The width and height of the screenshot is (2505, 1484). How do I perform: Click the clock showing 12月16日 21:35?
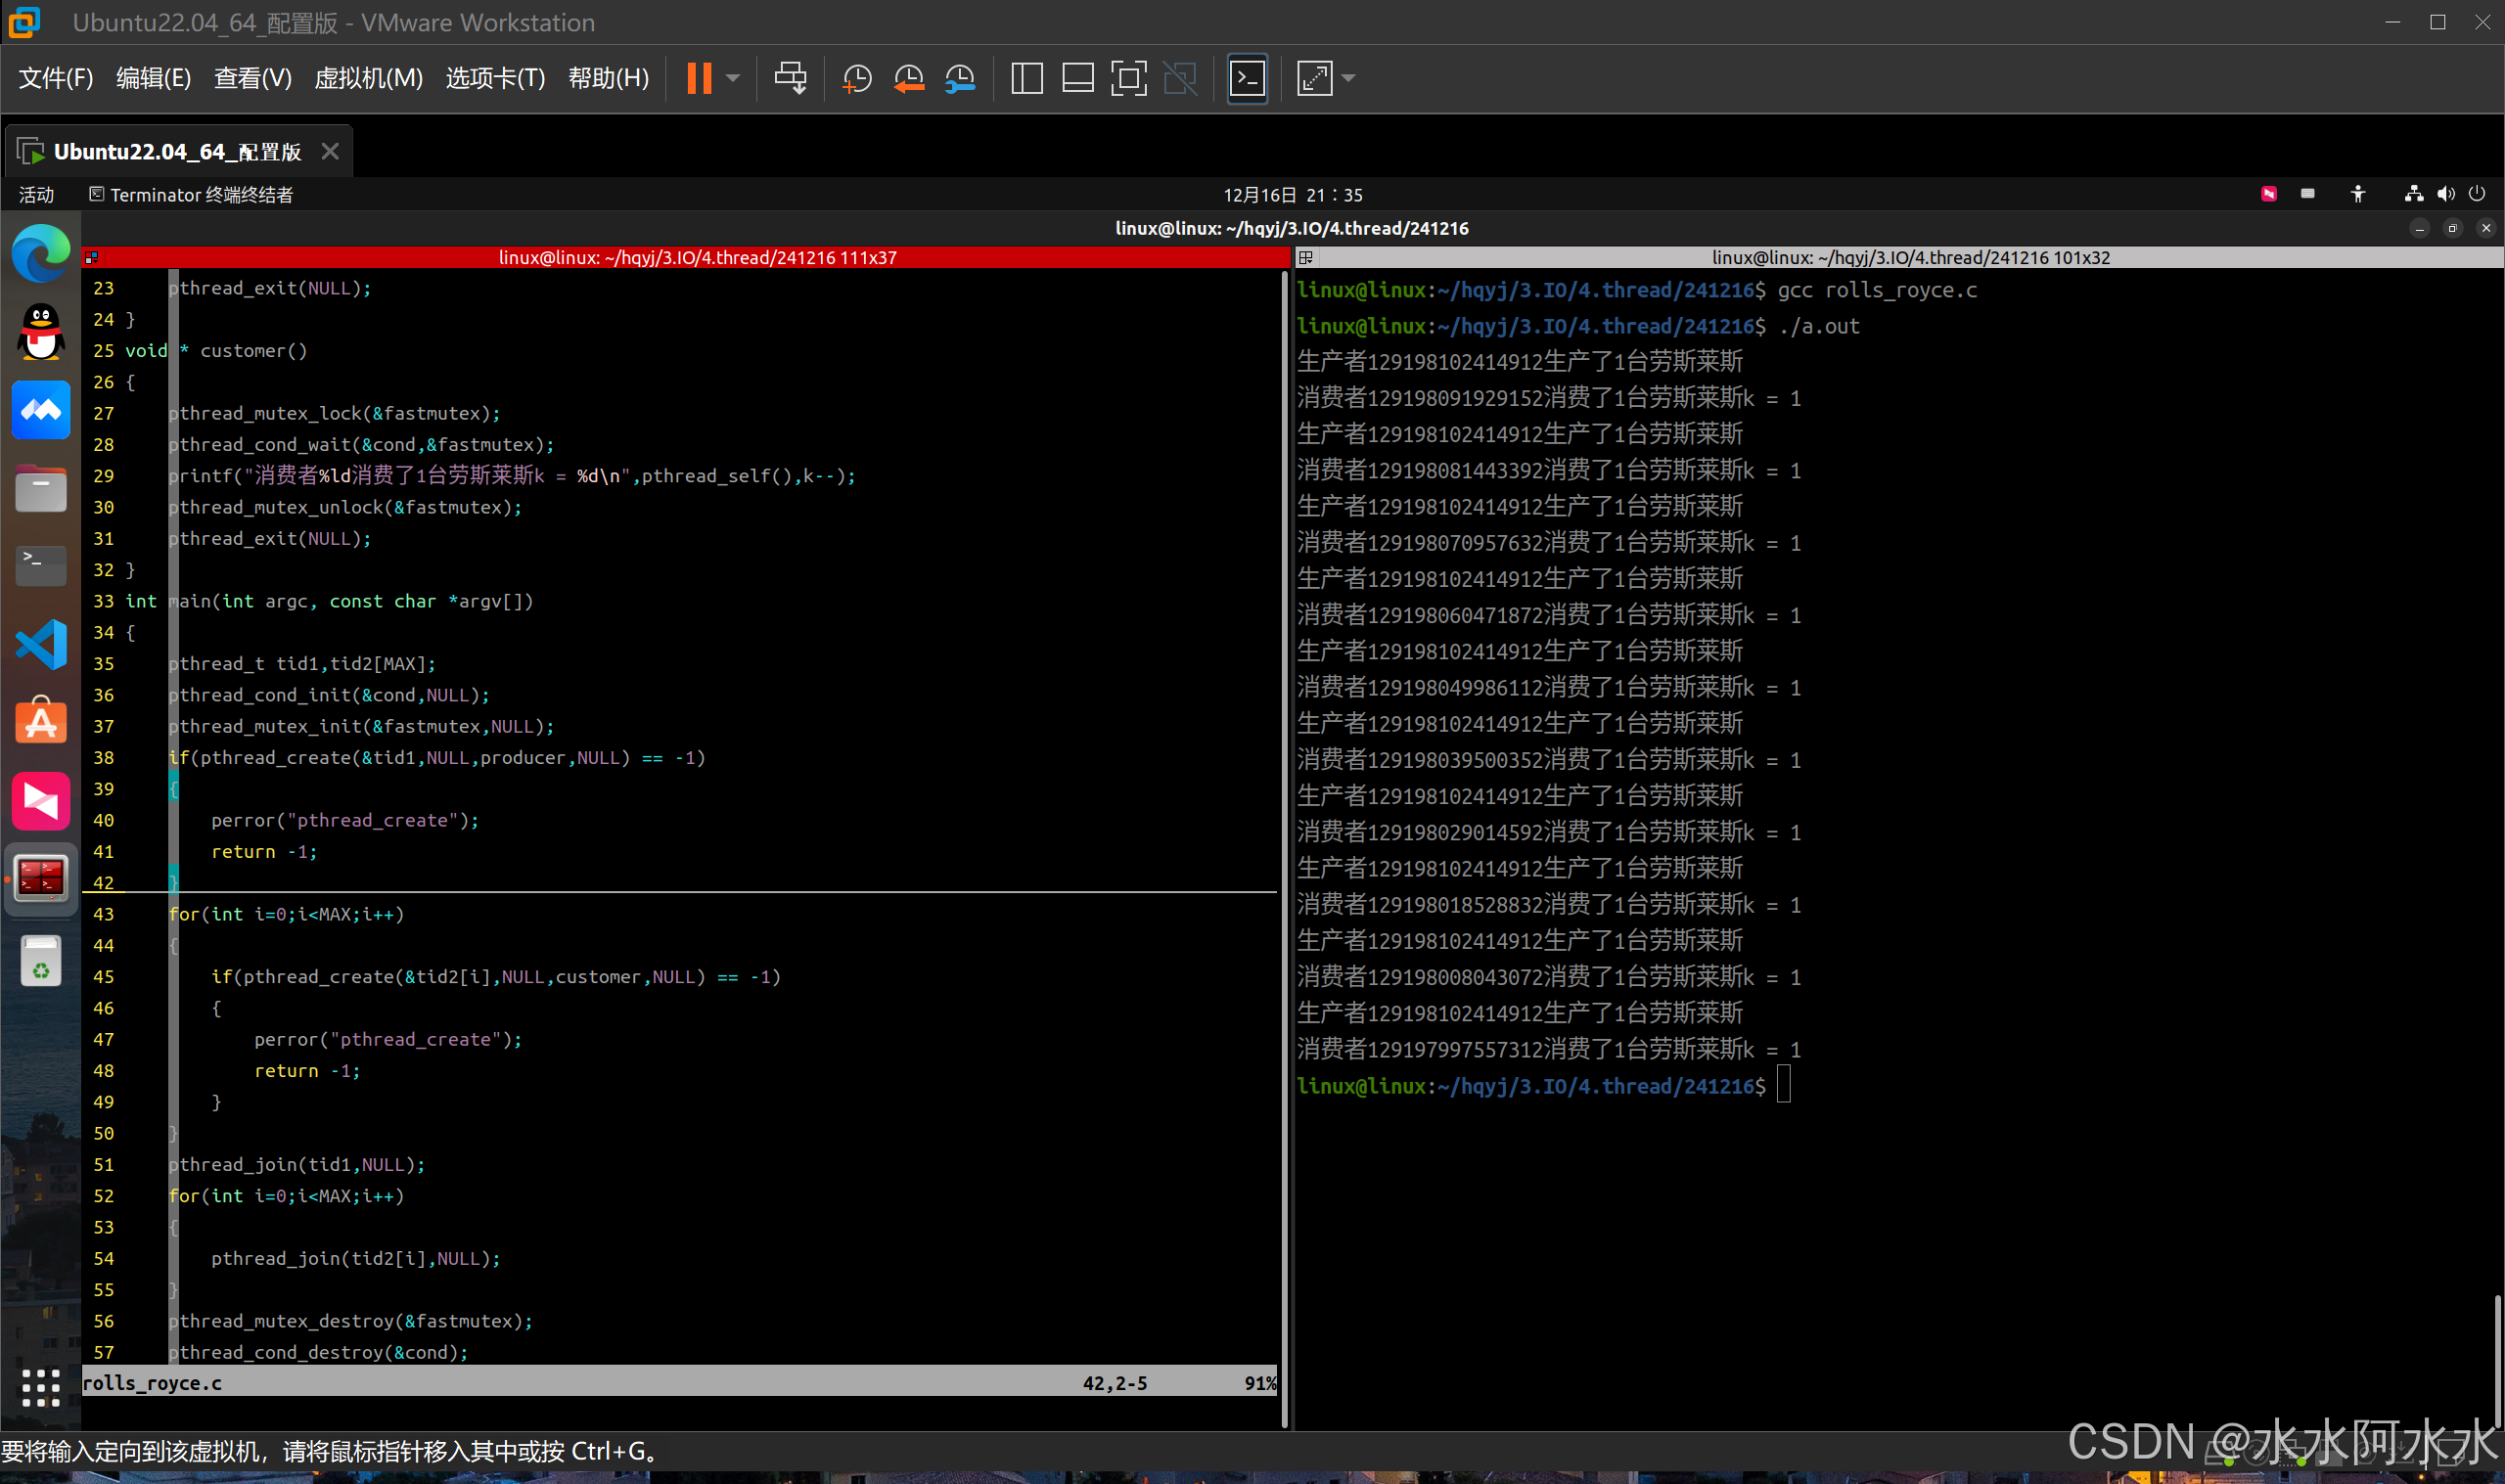click(1292, 195)
